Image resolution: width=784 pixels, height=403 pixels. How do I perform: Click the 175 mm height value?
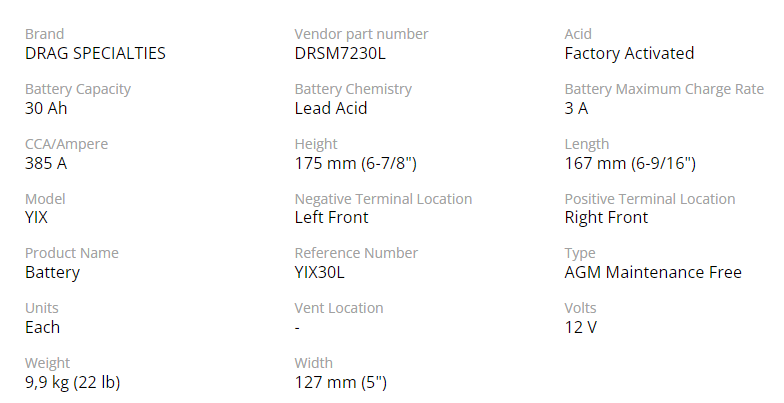(x=356, y=164)
